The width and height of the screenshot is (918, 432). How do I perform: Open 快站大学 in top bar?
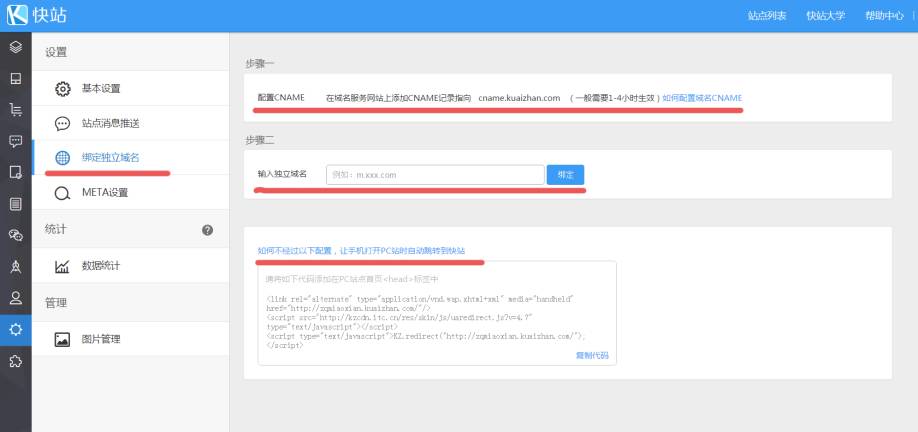(825, 16)
